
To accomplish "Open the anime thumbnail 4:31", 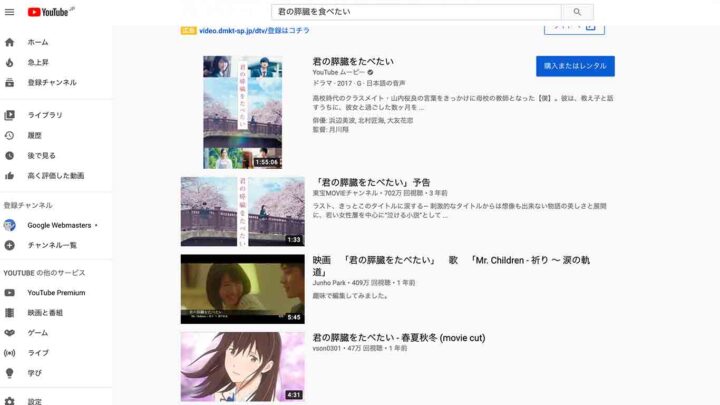I will click(242, 367).
